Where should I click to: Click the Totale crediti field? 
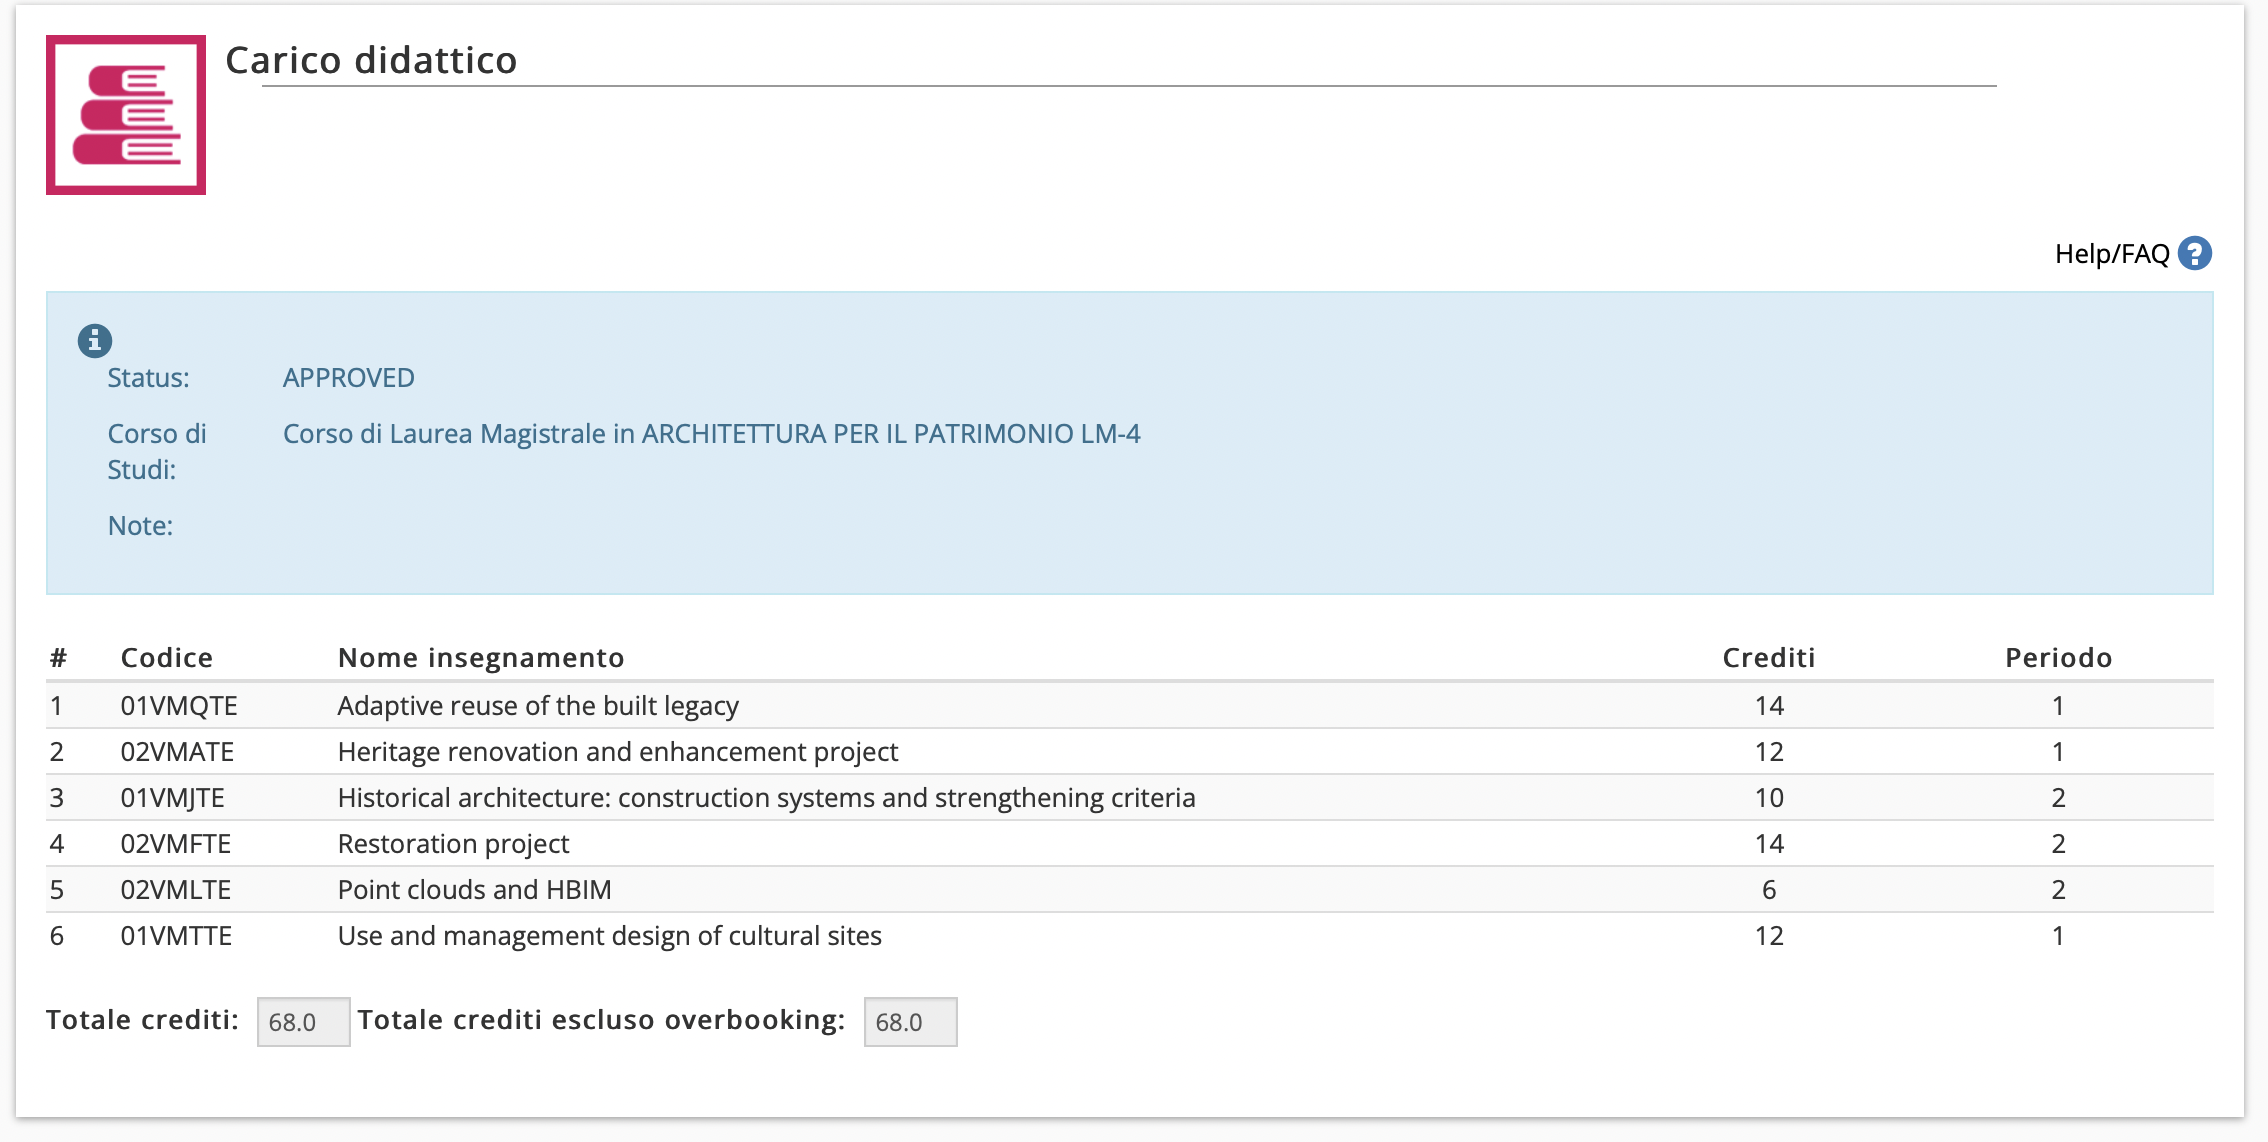303,1022
